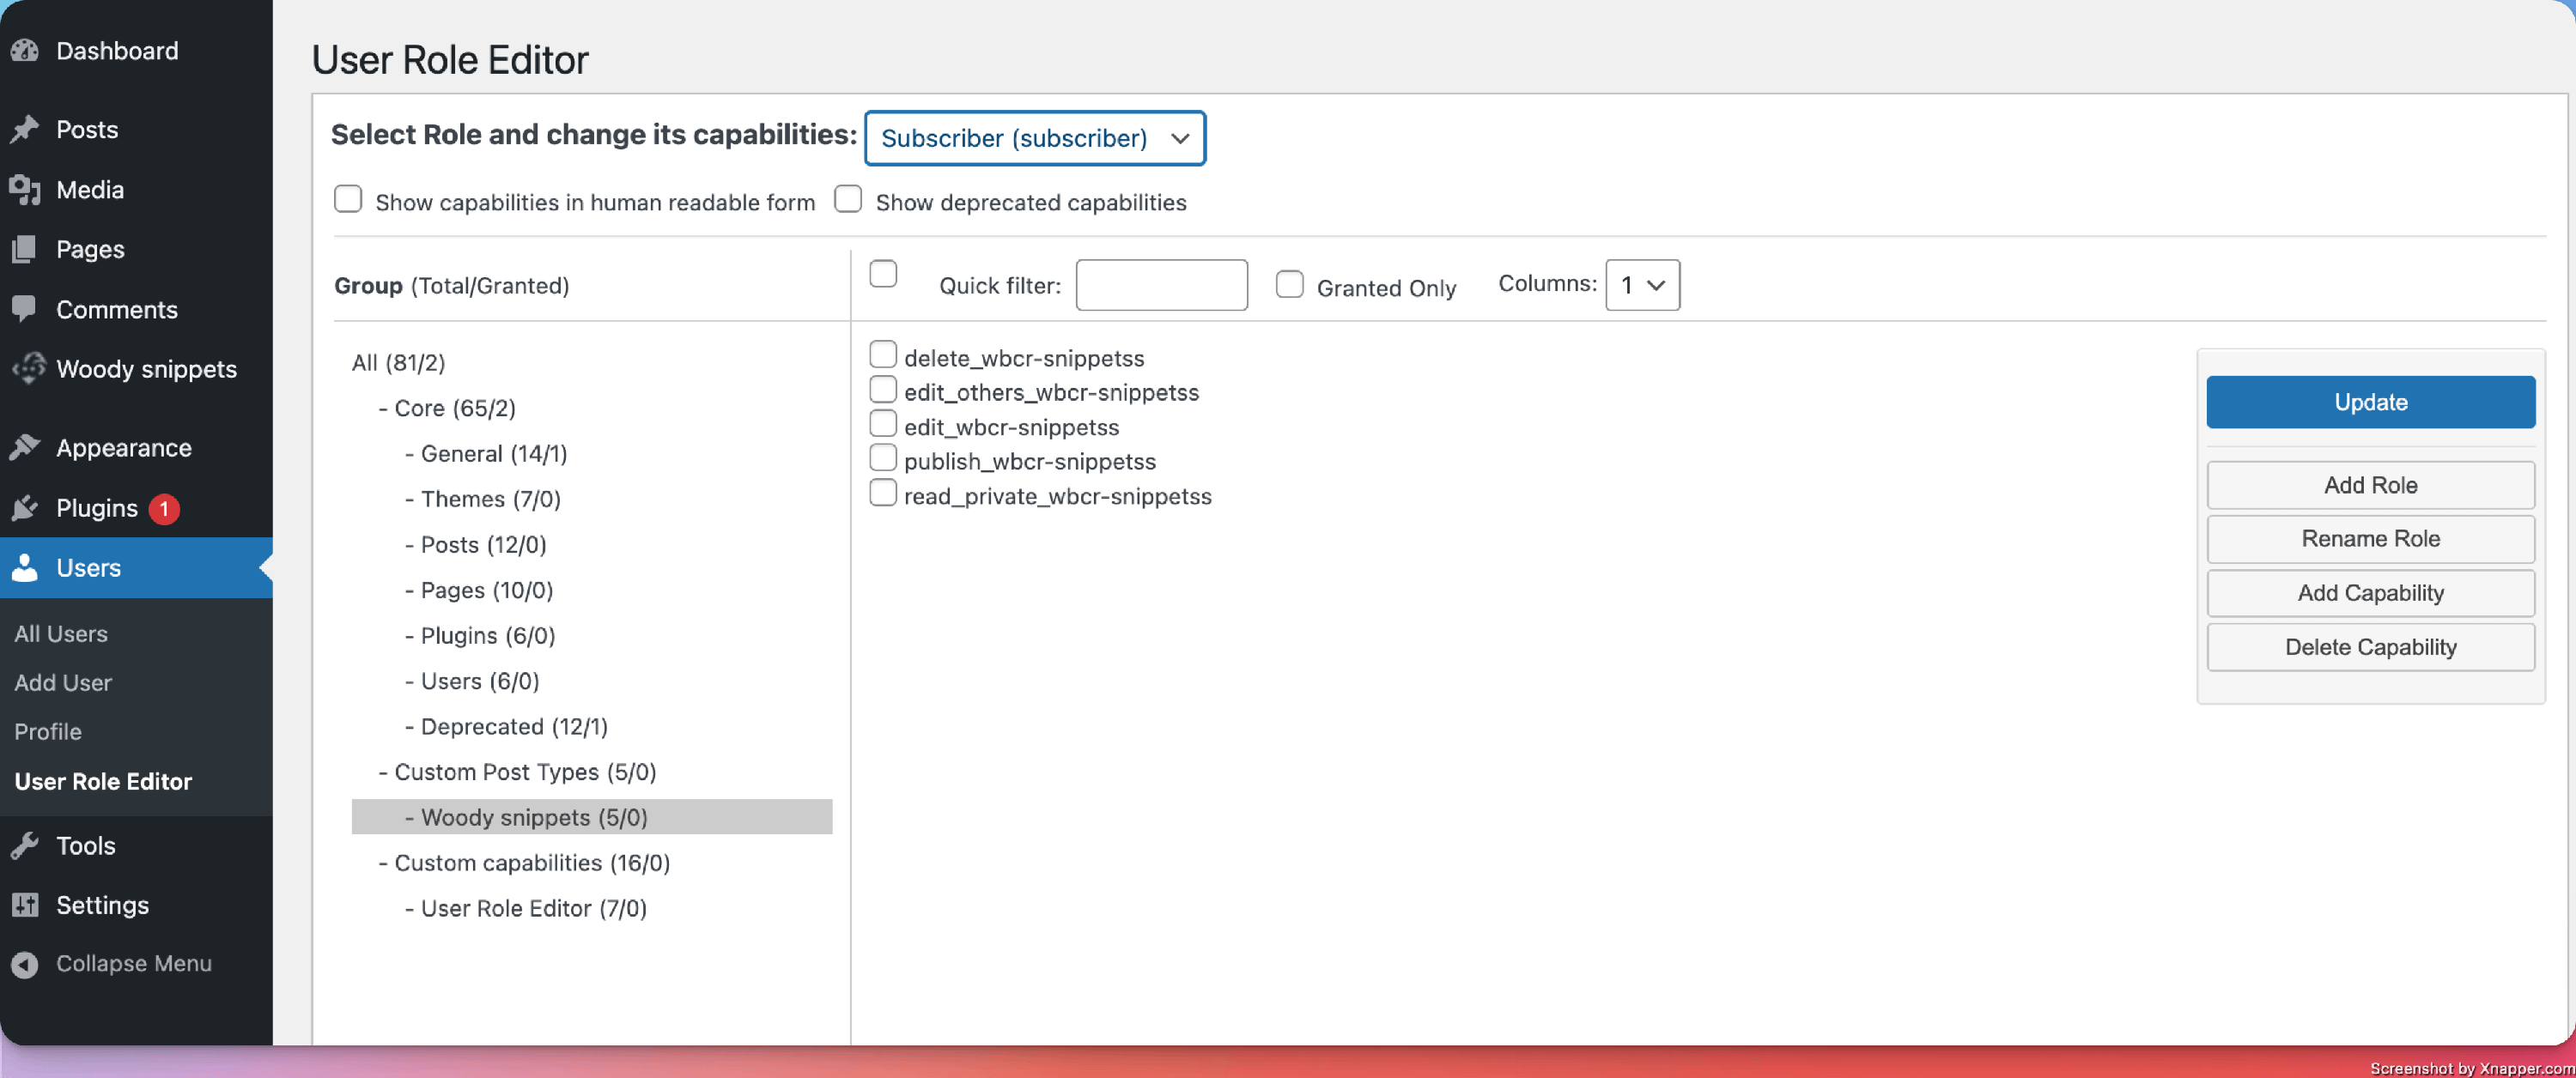2576x1078 pixels.
Task: Focus the Quick filter text field
Action: 1160,285
